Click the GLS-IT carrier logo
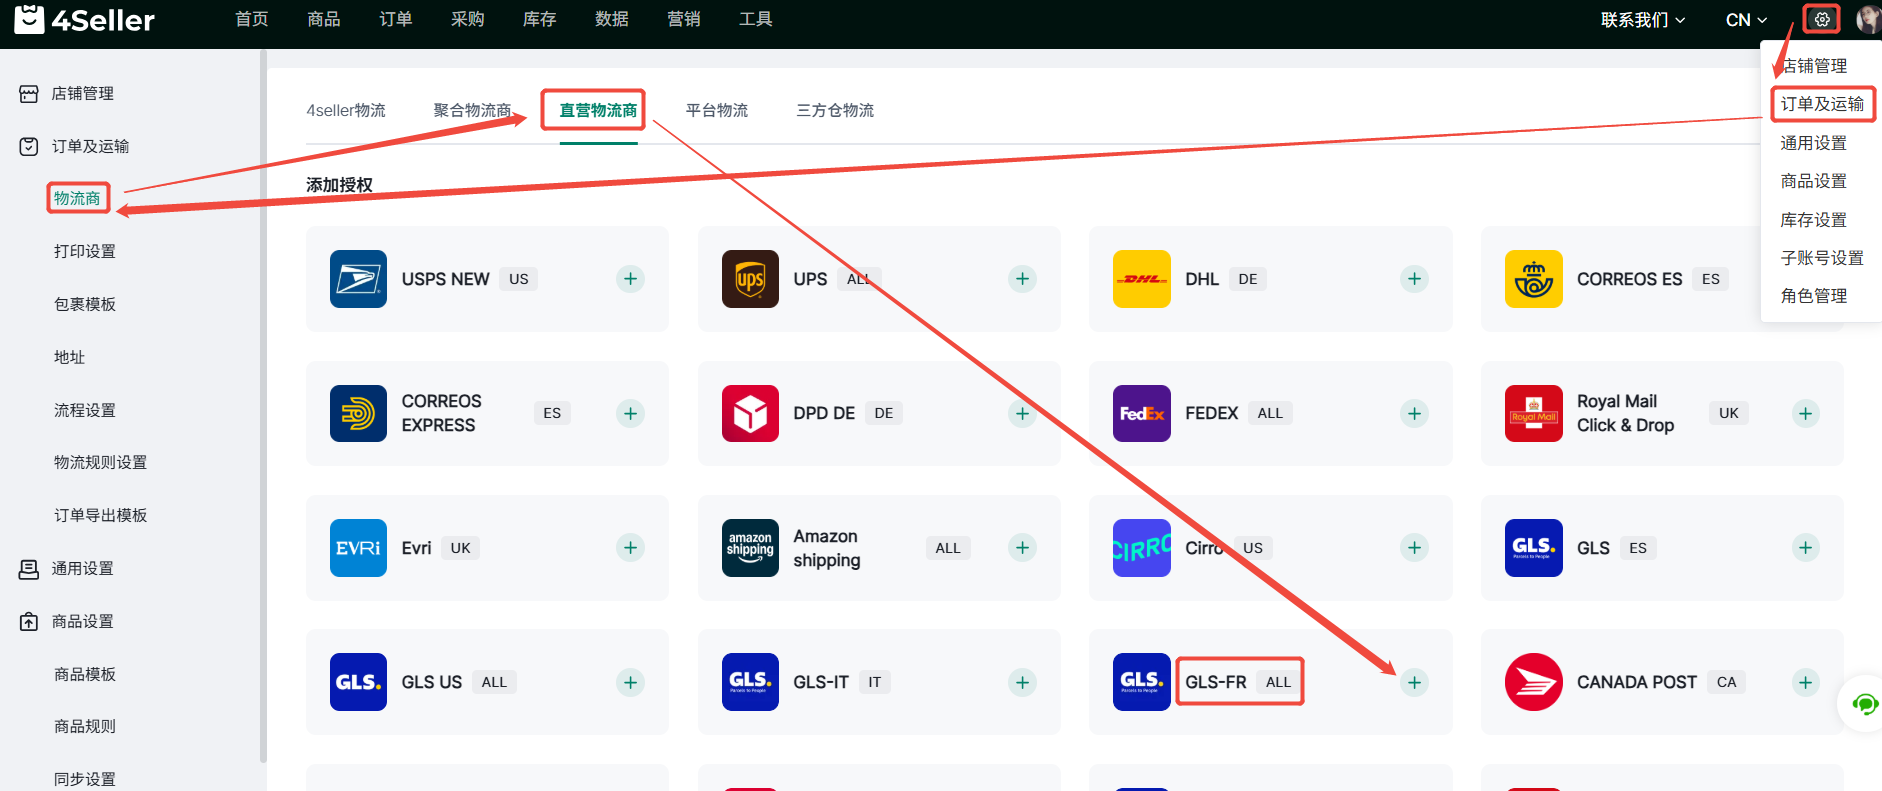 coord(750,682)
